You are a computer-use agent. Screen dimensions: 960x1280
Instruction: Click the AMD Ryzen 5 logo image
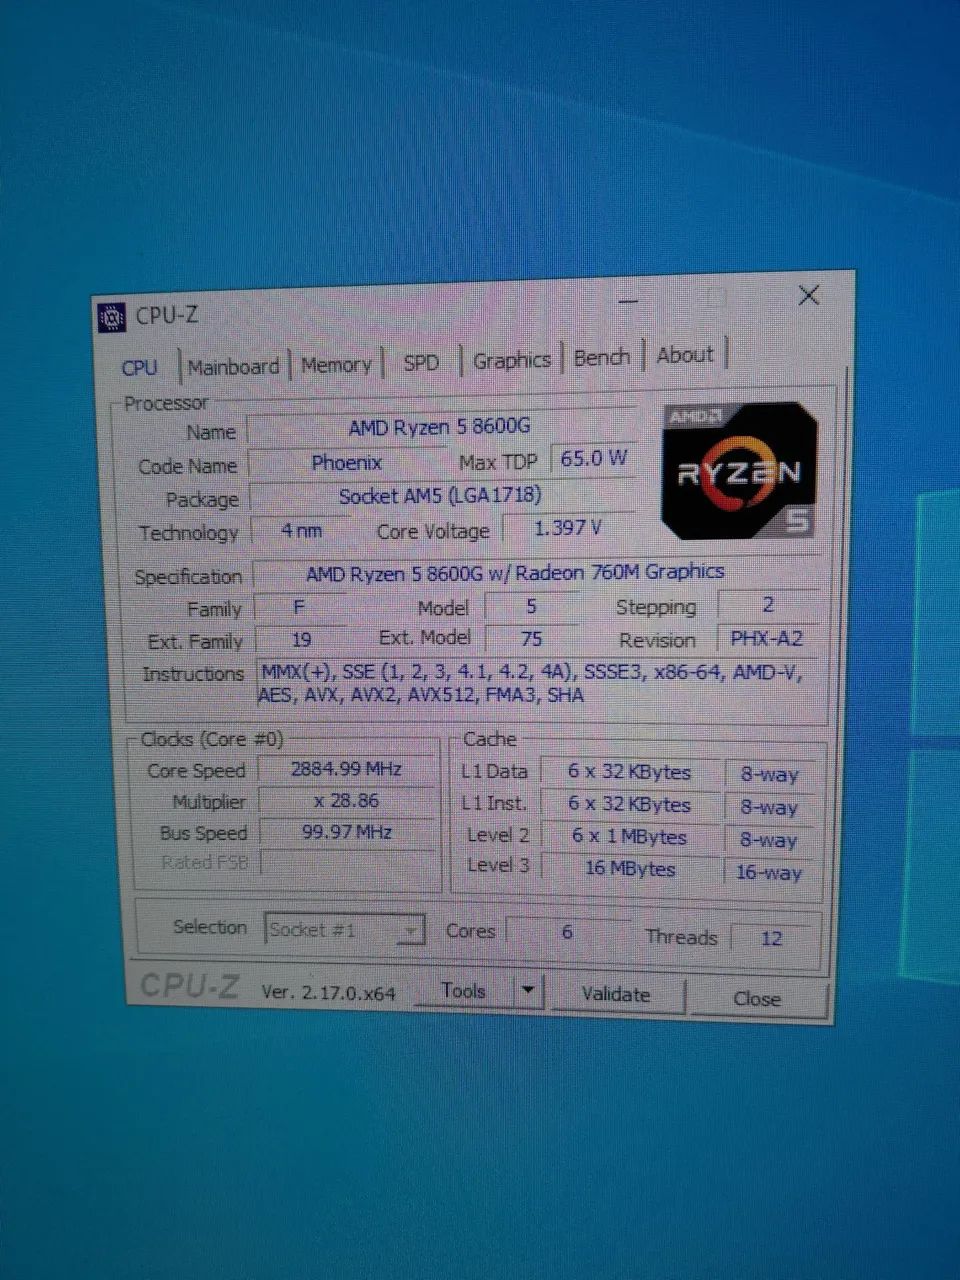pyautogui.click(x=741, y=471)
